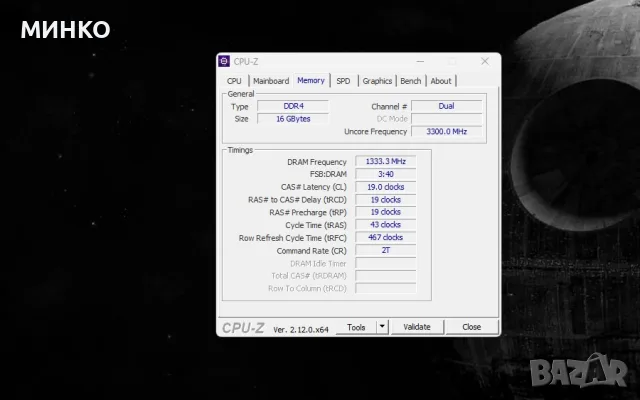Minimize the CPU-Z window
640x400 pixels.
tap(420, 61)
